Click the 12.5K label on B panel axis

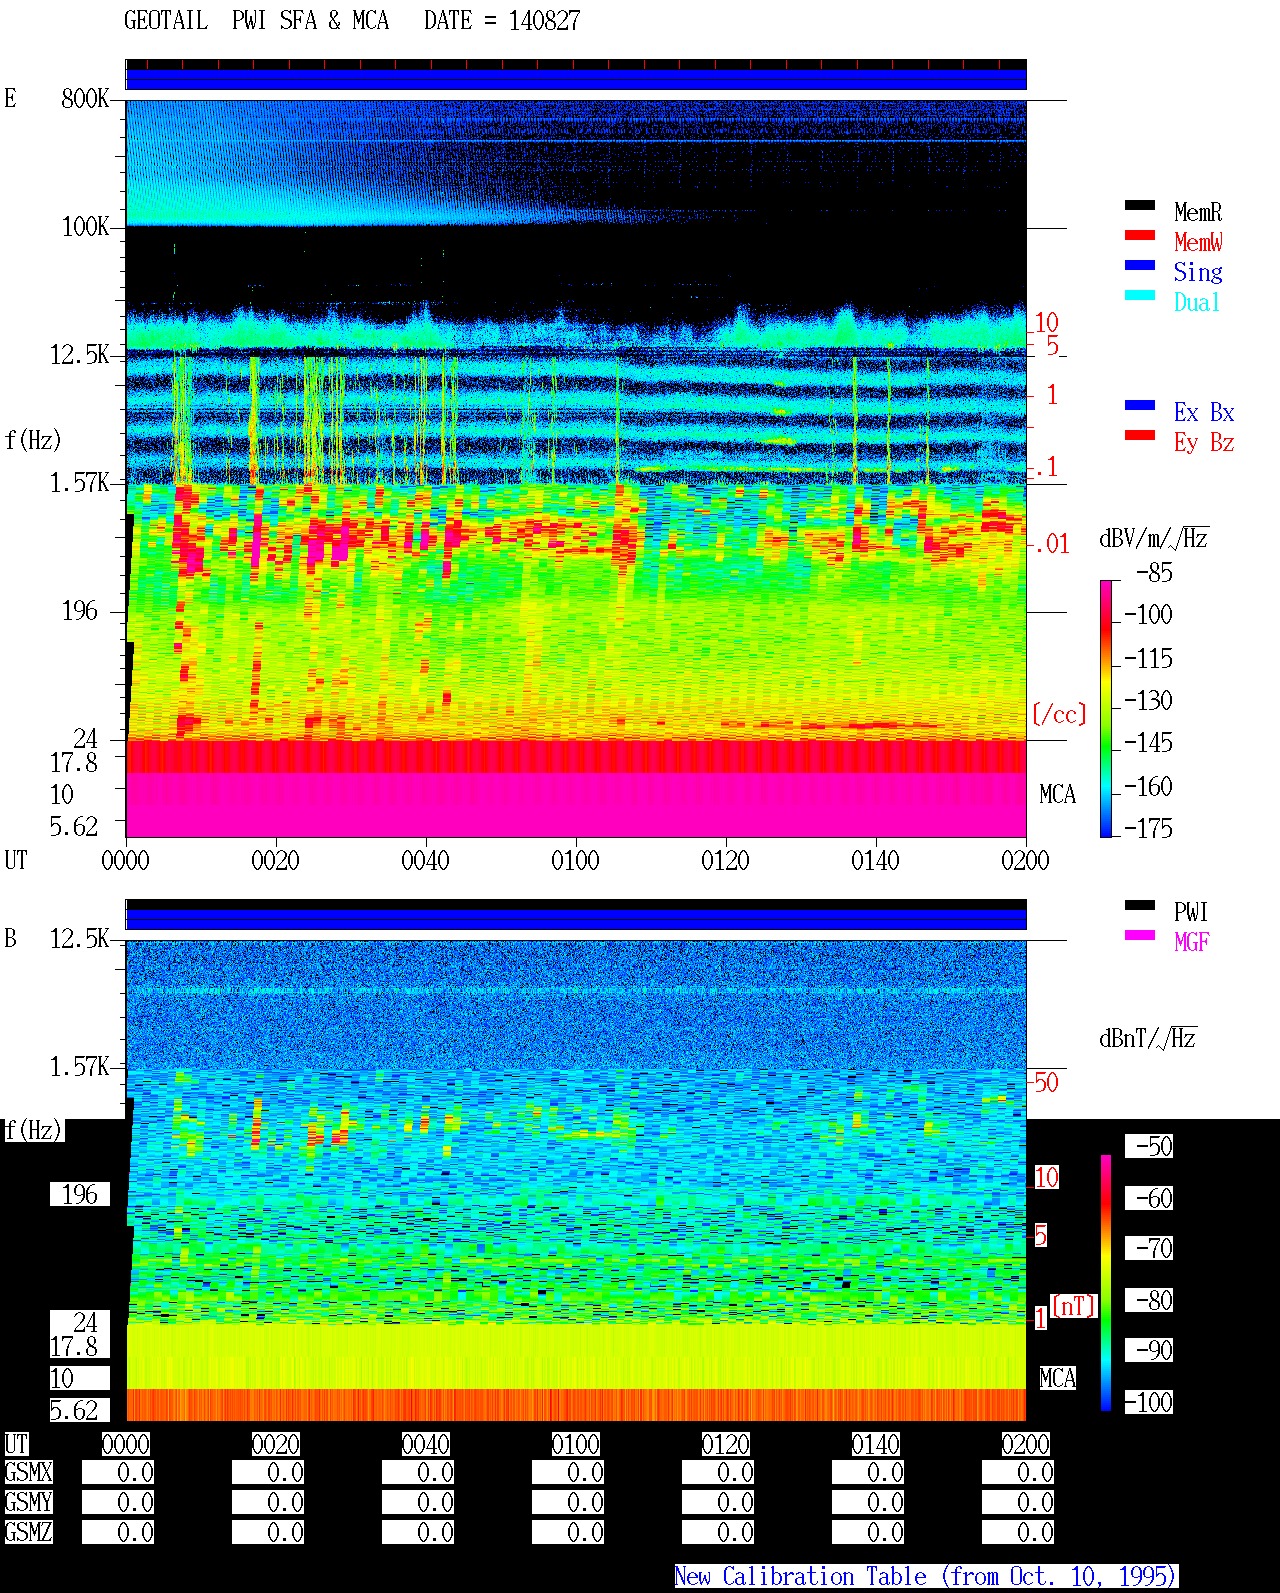[80, 938]
